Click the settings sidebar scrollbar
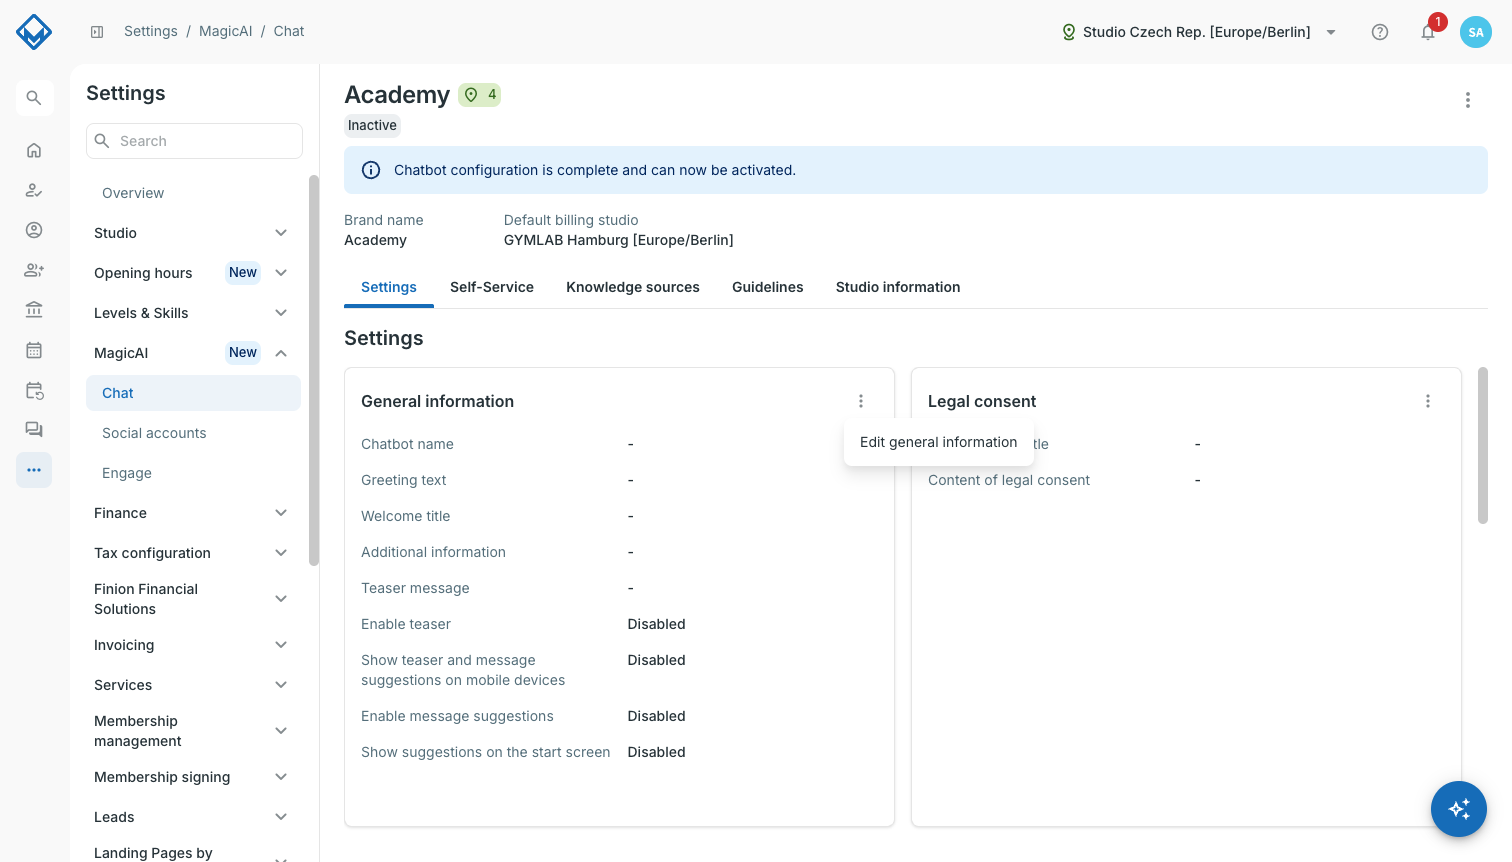This screenshot has height=862, width=1512. tap(314, 370)
